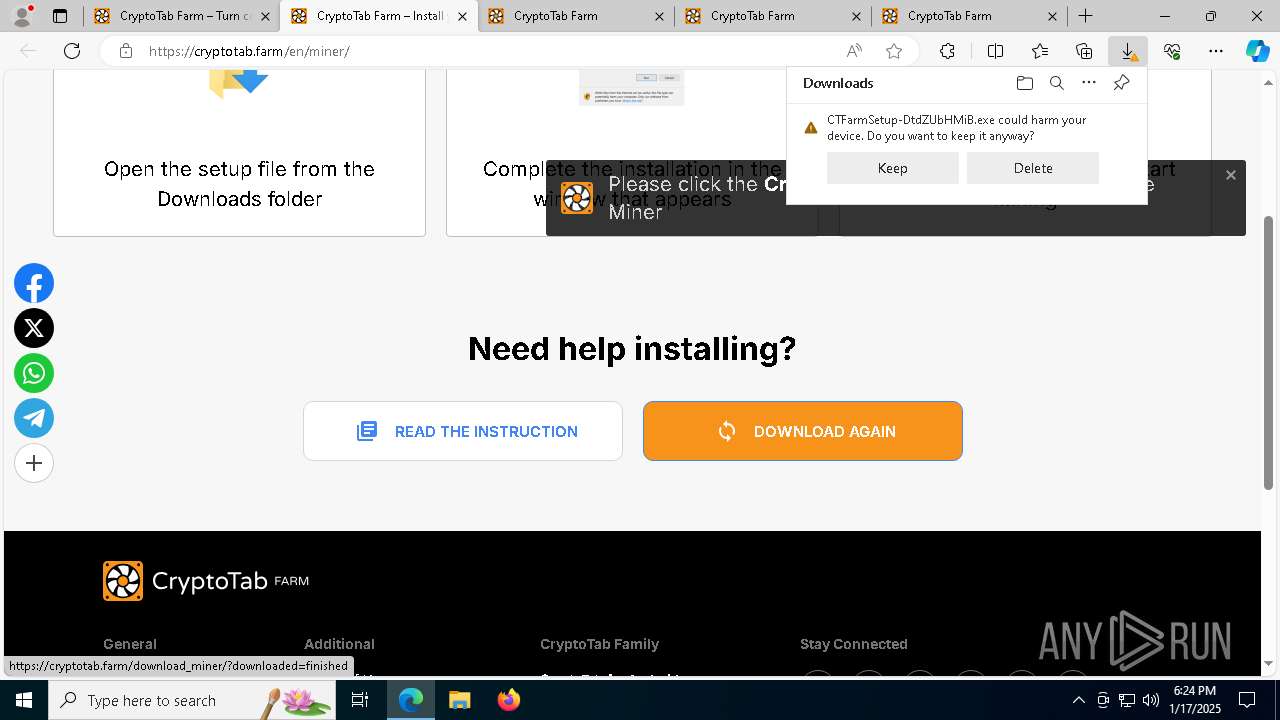The image size is (1280, 720).
Task: Click the Windows taskbar search box
Action: (193, 700)
